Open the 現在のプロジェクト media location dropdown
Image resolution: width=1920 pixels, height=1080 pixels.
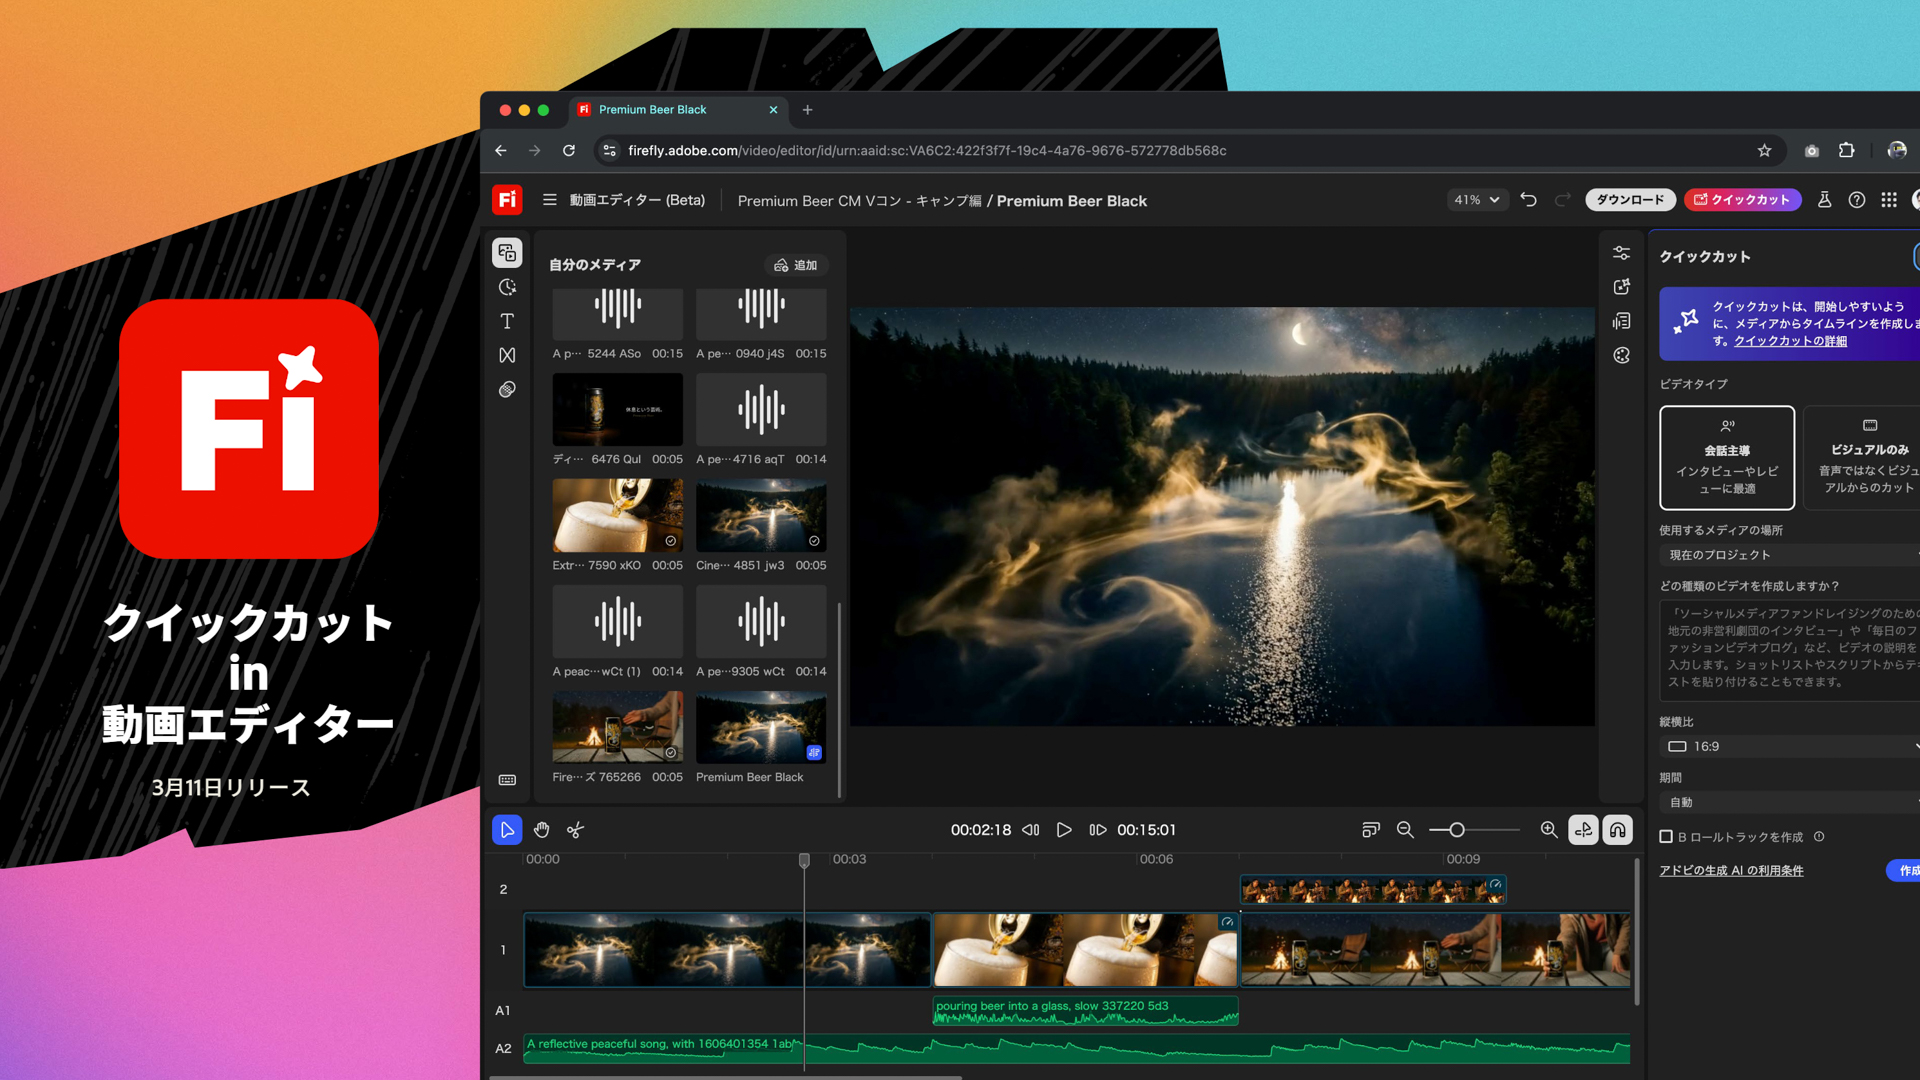tap(1790, 555)
